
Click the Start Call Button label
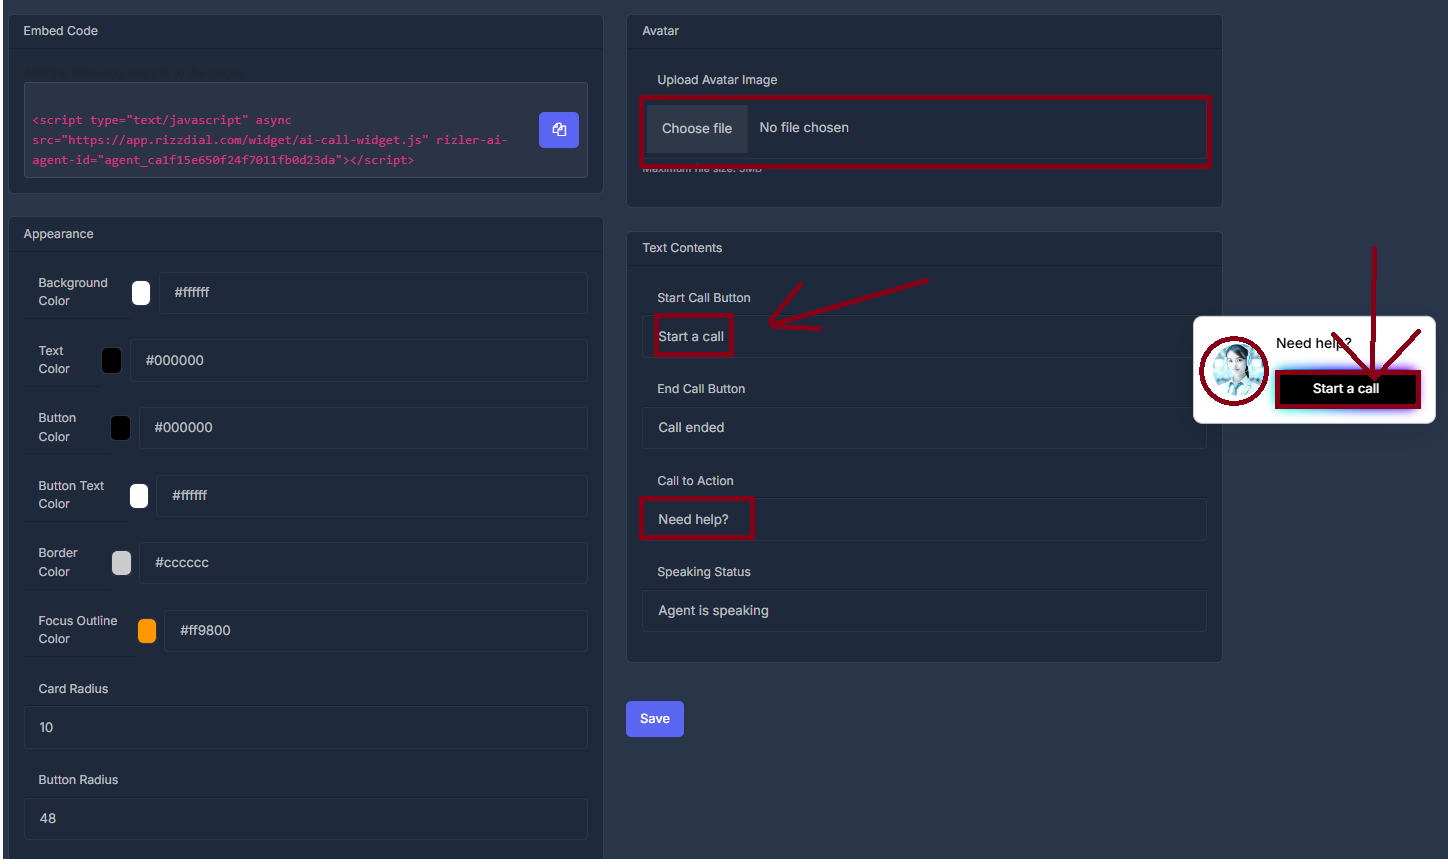704,298
